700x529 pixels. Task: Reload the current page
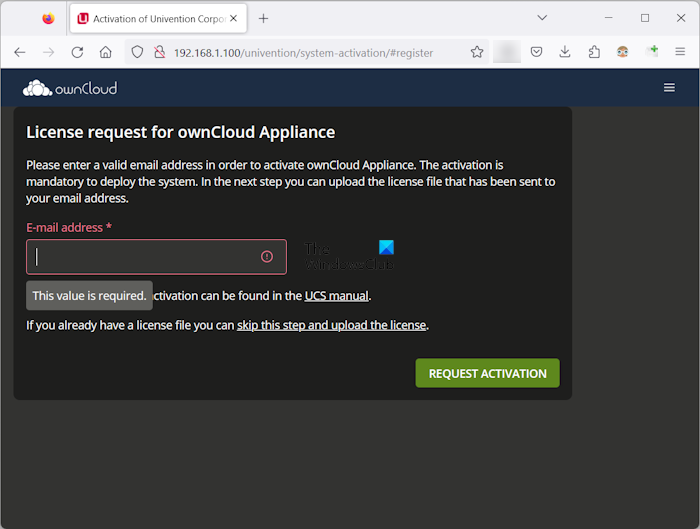pyautogui.click(x=77, y=52)
